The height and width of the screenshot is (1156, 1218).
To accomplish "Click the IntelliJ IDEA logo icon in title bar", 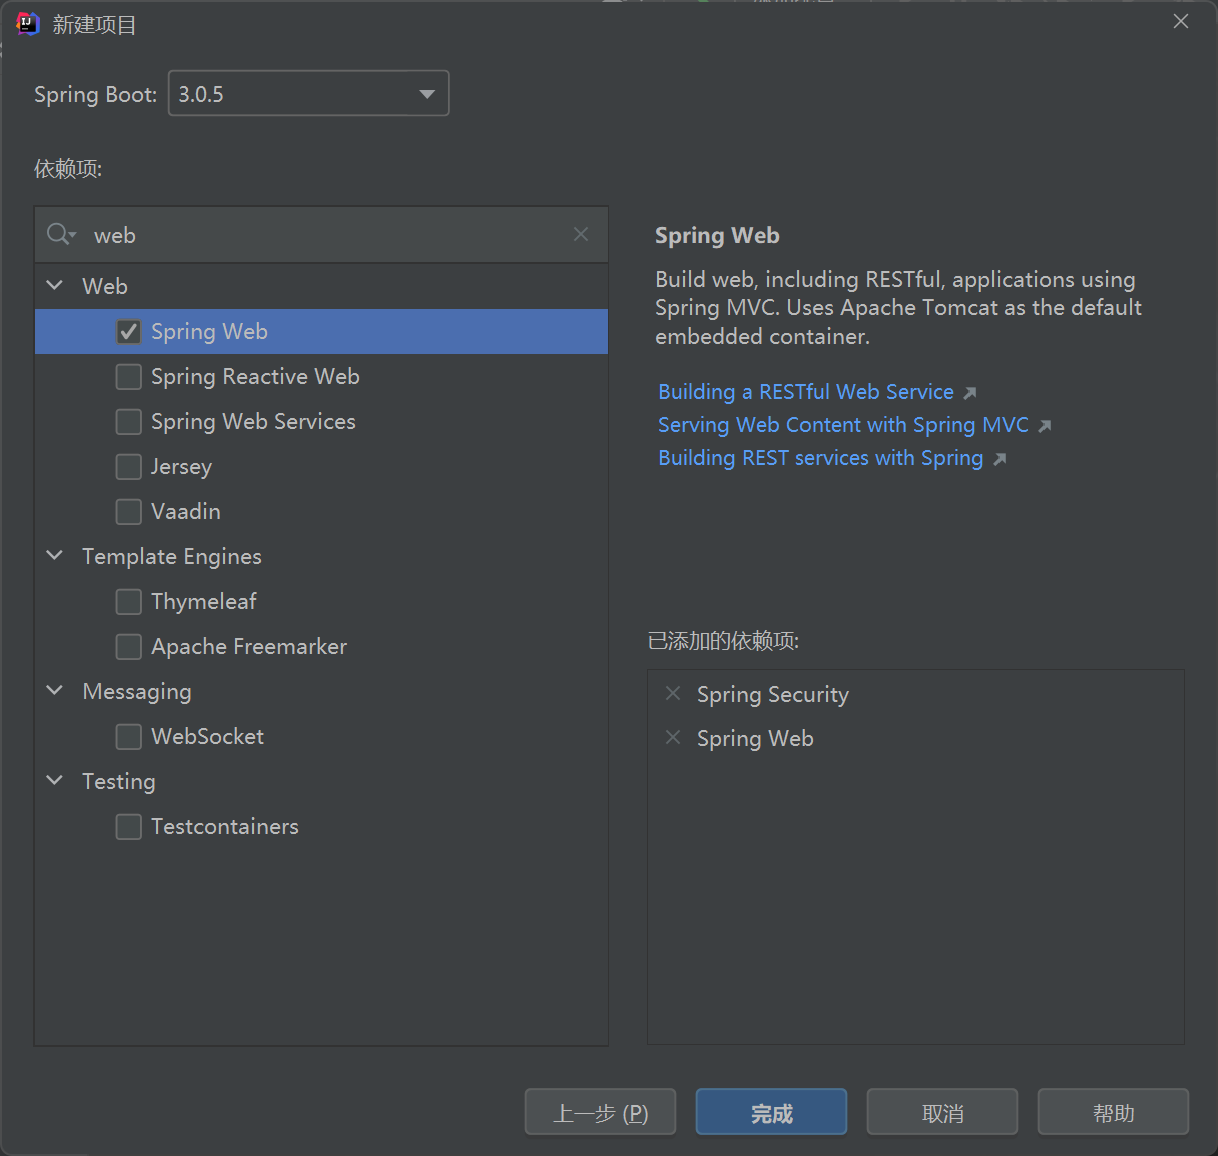I will point(27,23).
